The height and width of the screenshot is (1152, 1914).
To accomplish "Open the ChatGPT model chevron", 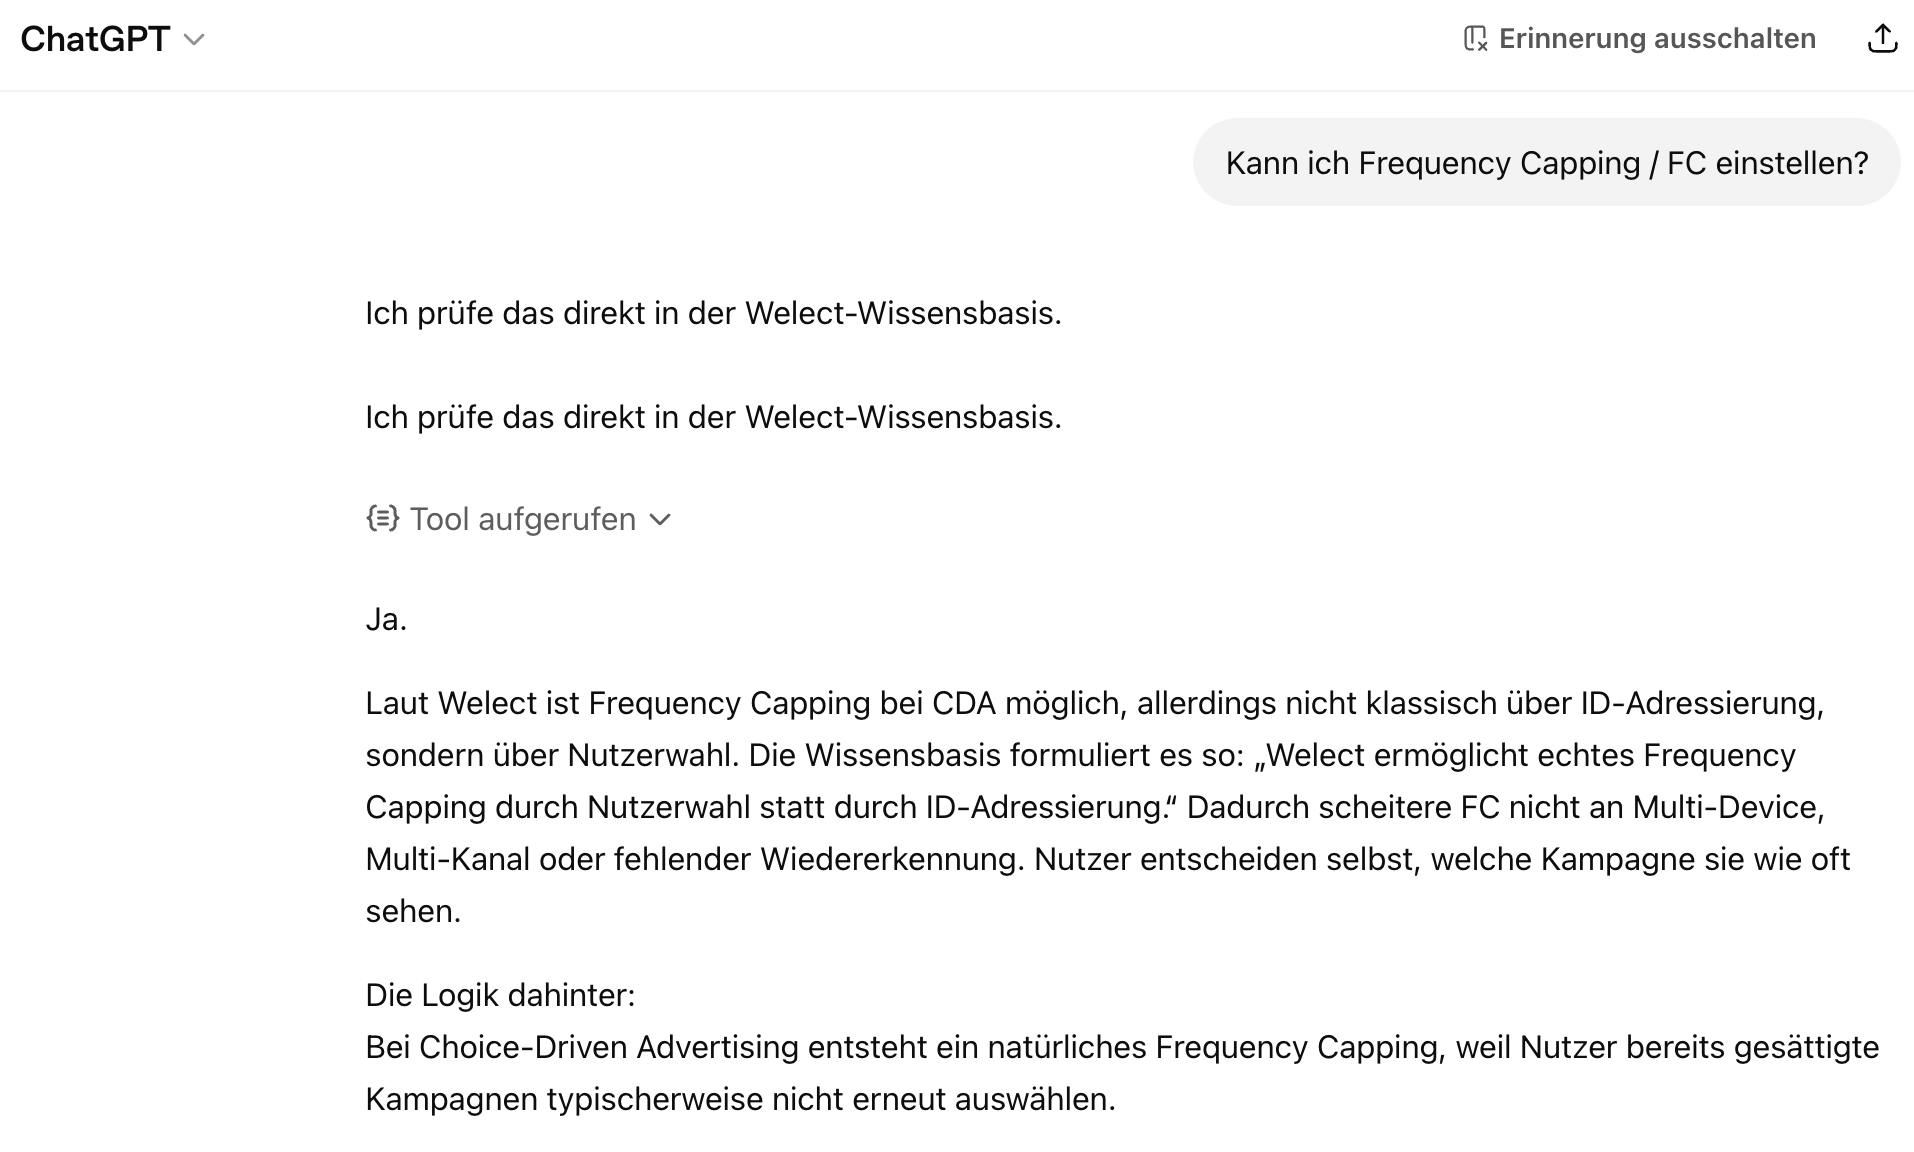I will pyautogui.click(x=195, y=40).
